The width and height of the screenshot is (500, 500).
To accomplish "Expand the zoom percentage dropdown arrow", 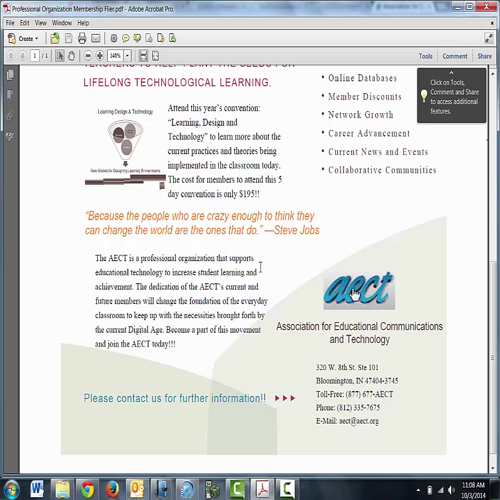I will 127,56.
